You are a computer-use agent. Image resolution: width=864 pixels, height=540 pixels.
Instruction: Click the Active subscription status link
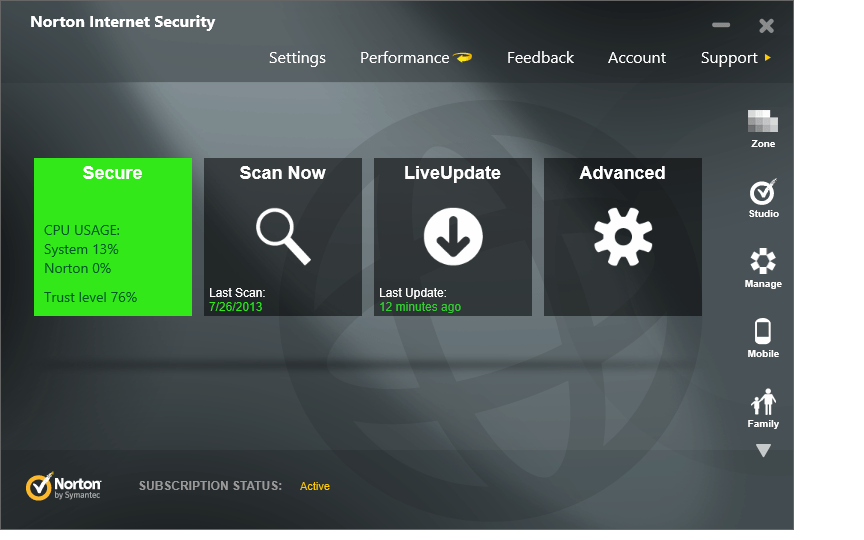click(x=315, y=486)
